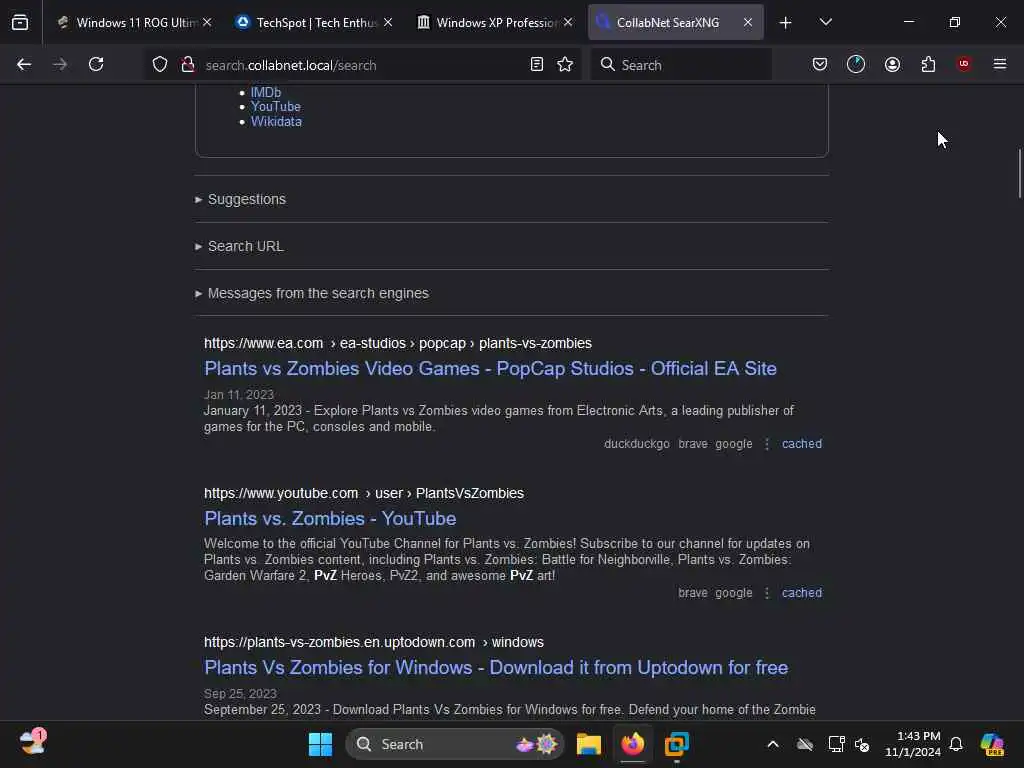Save page to Pocket
This screenshot has height=768, width=1024.
(820, 64)
